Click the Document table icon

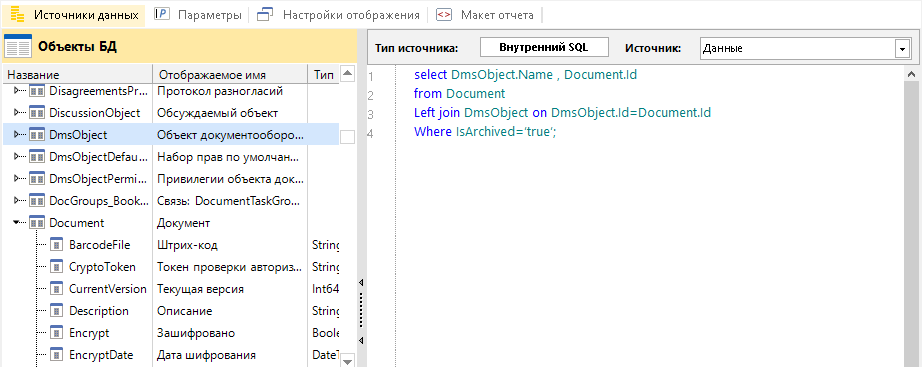coord(37,222)
